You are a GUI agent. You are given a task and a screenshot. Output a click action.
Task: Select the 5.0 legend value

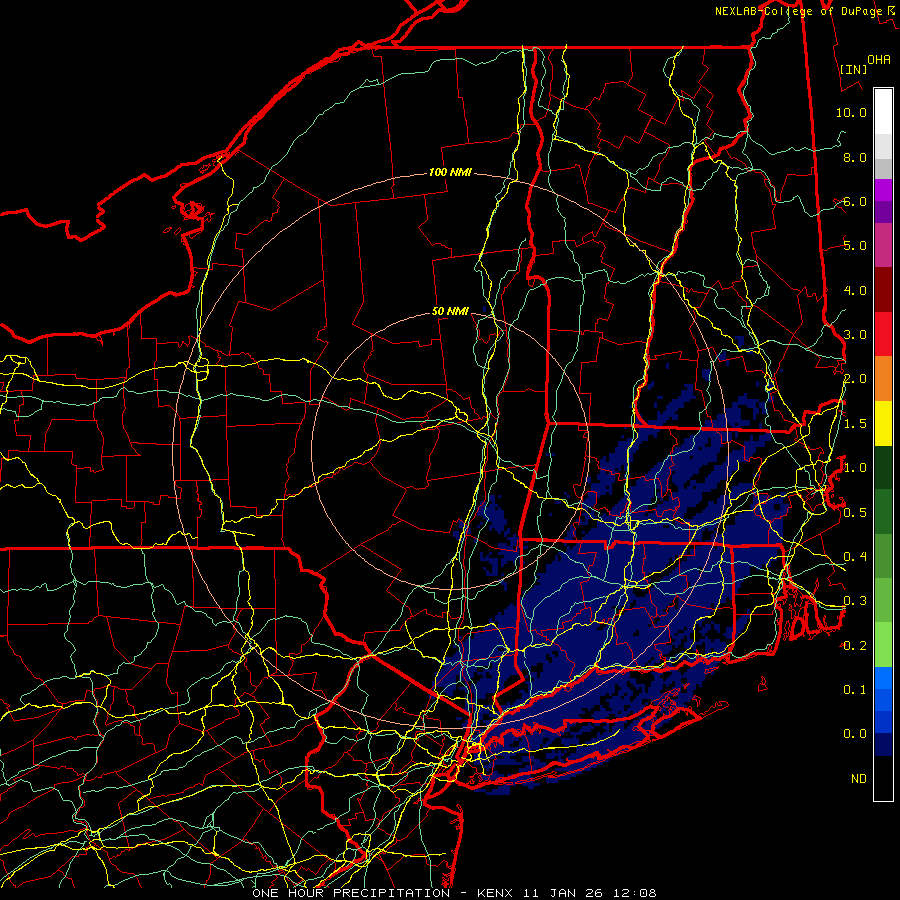click(855, 246)
